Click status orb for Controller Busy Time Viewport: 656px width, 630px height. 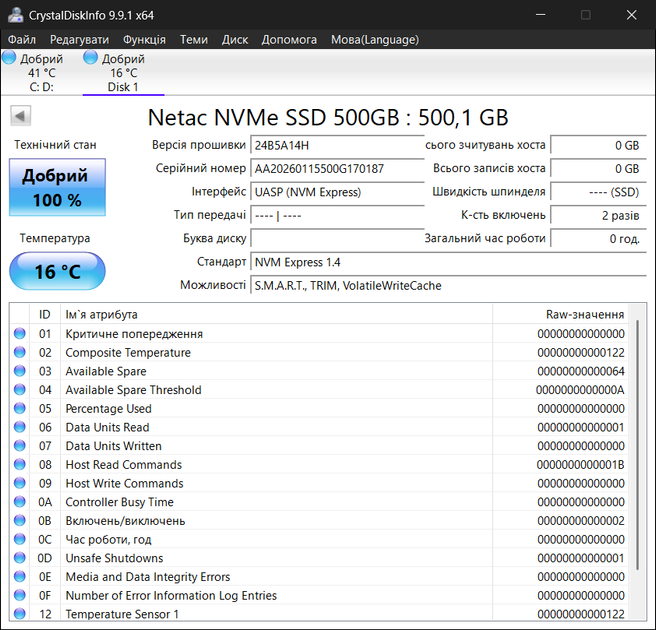pyautogui.click(x=20, y=502)
